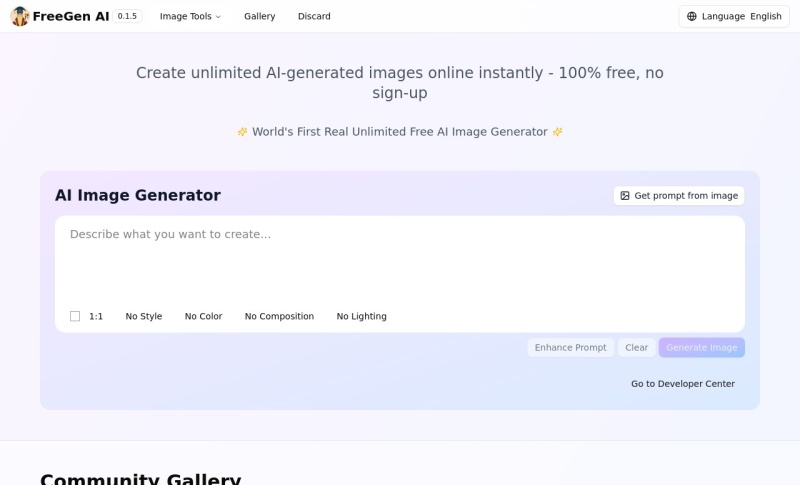Click the left sparkle icon near World's First
800x485 pixels.
click(x=242, y=132)
